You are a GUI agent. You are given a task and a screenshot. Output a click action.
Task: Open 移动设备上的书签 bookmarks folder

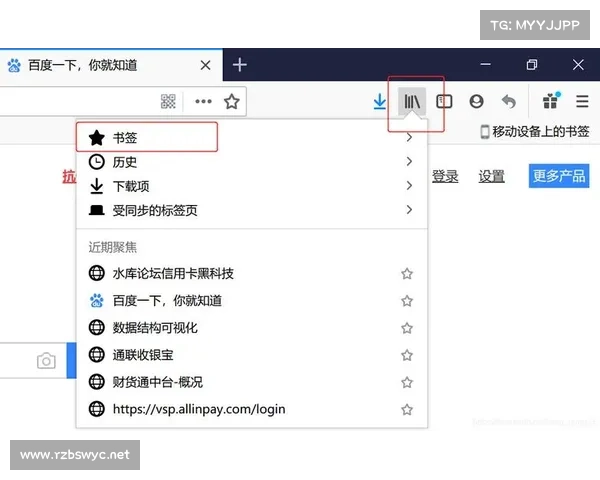coord(535,131)
